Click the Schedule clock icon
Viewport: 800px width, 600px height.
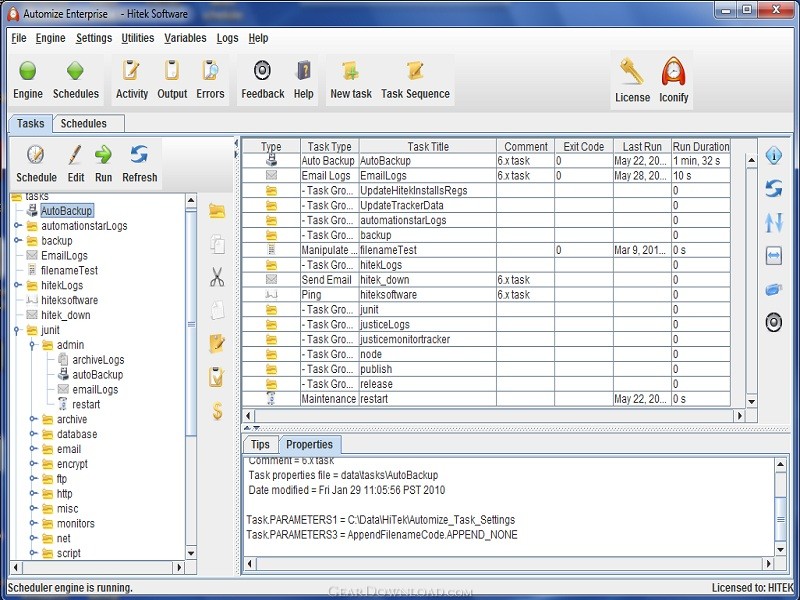36,154
